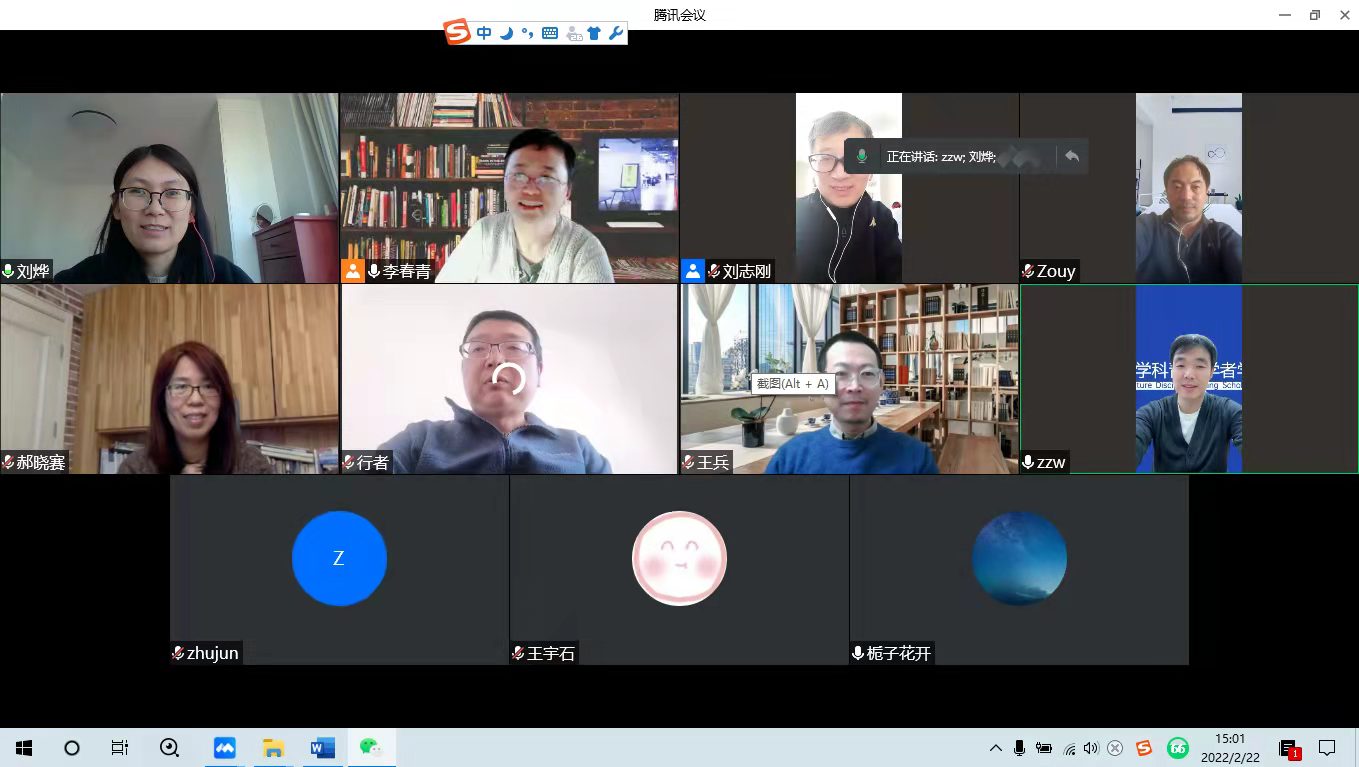Viewport: 1359px width, 767px height.
Task: Click the 截图(Alt + A) screenshot tooltip
Action: point(792,383)
